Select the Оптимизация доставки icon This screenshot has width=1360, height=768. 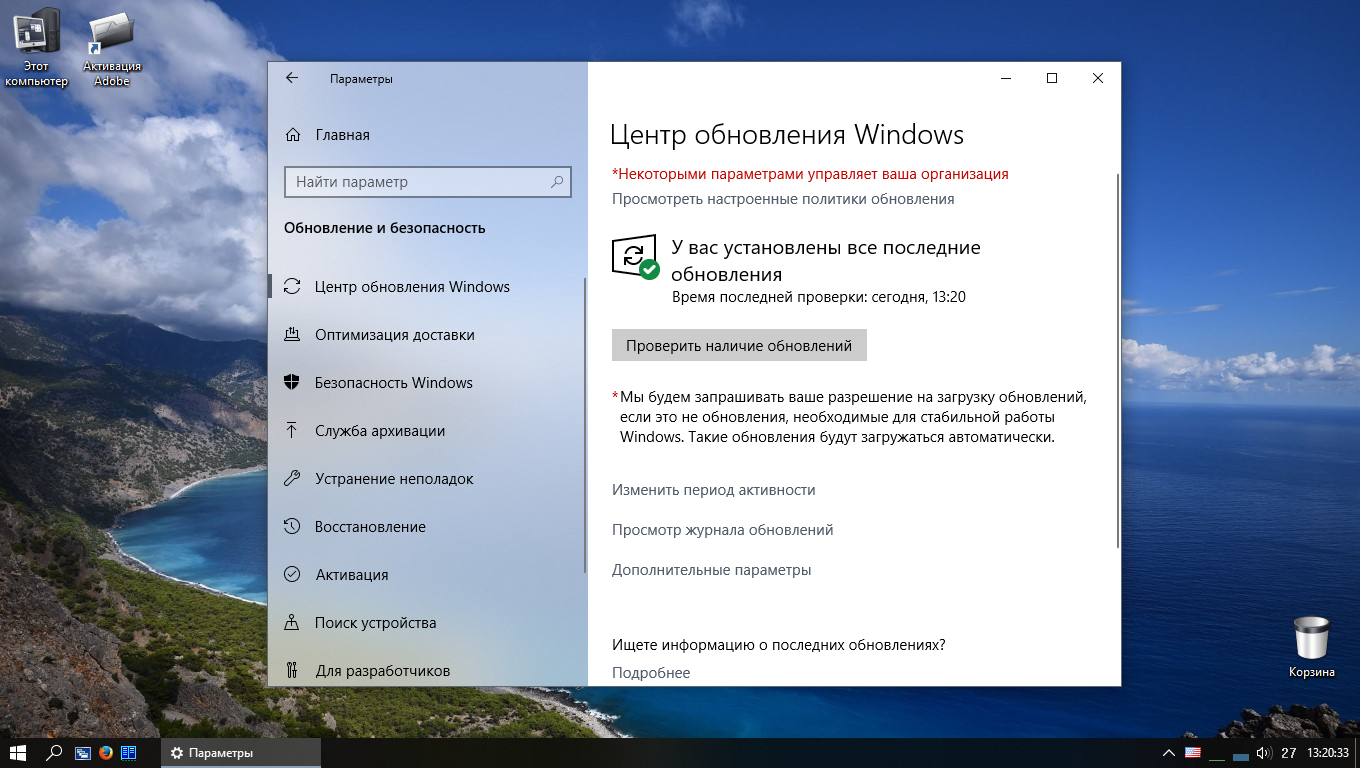coord(292,335)
